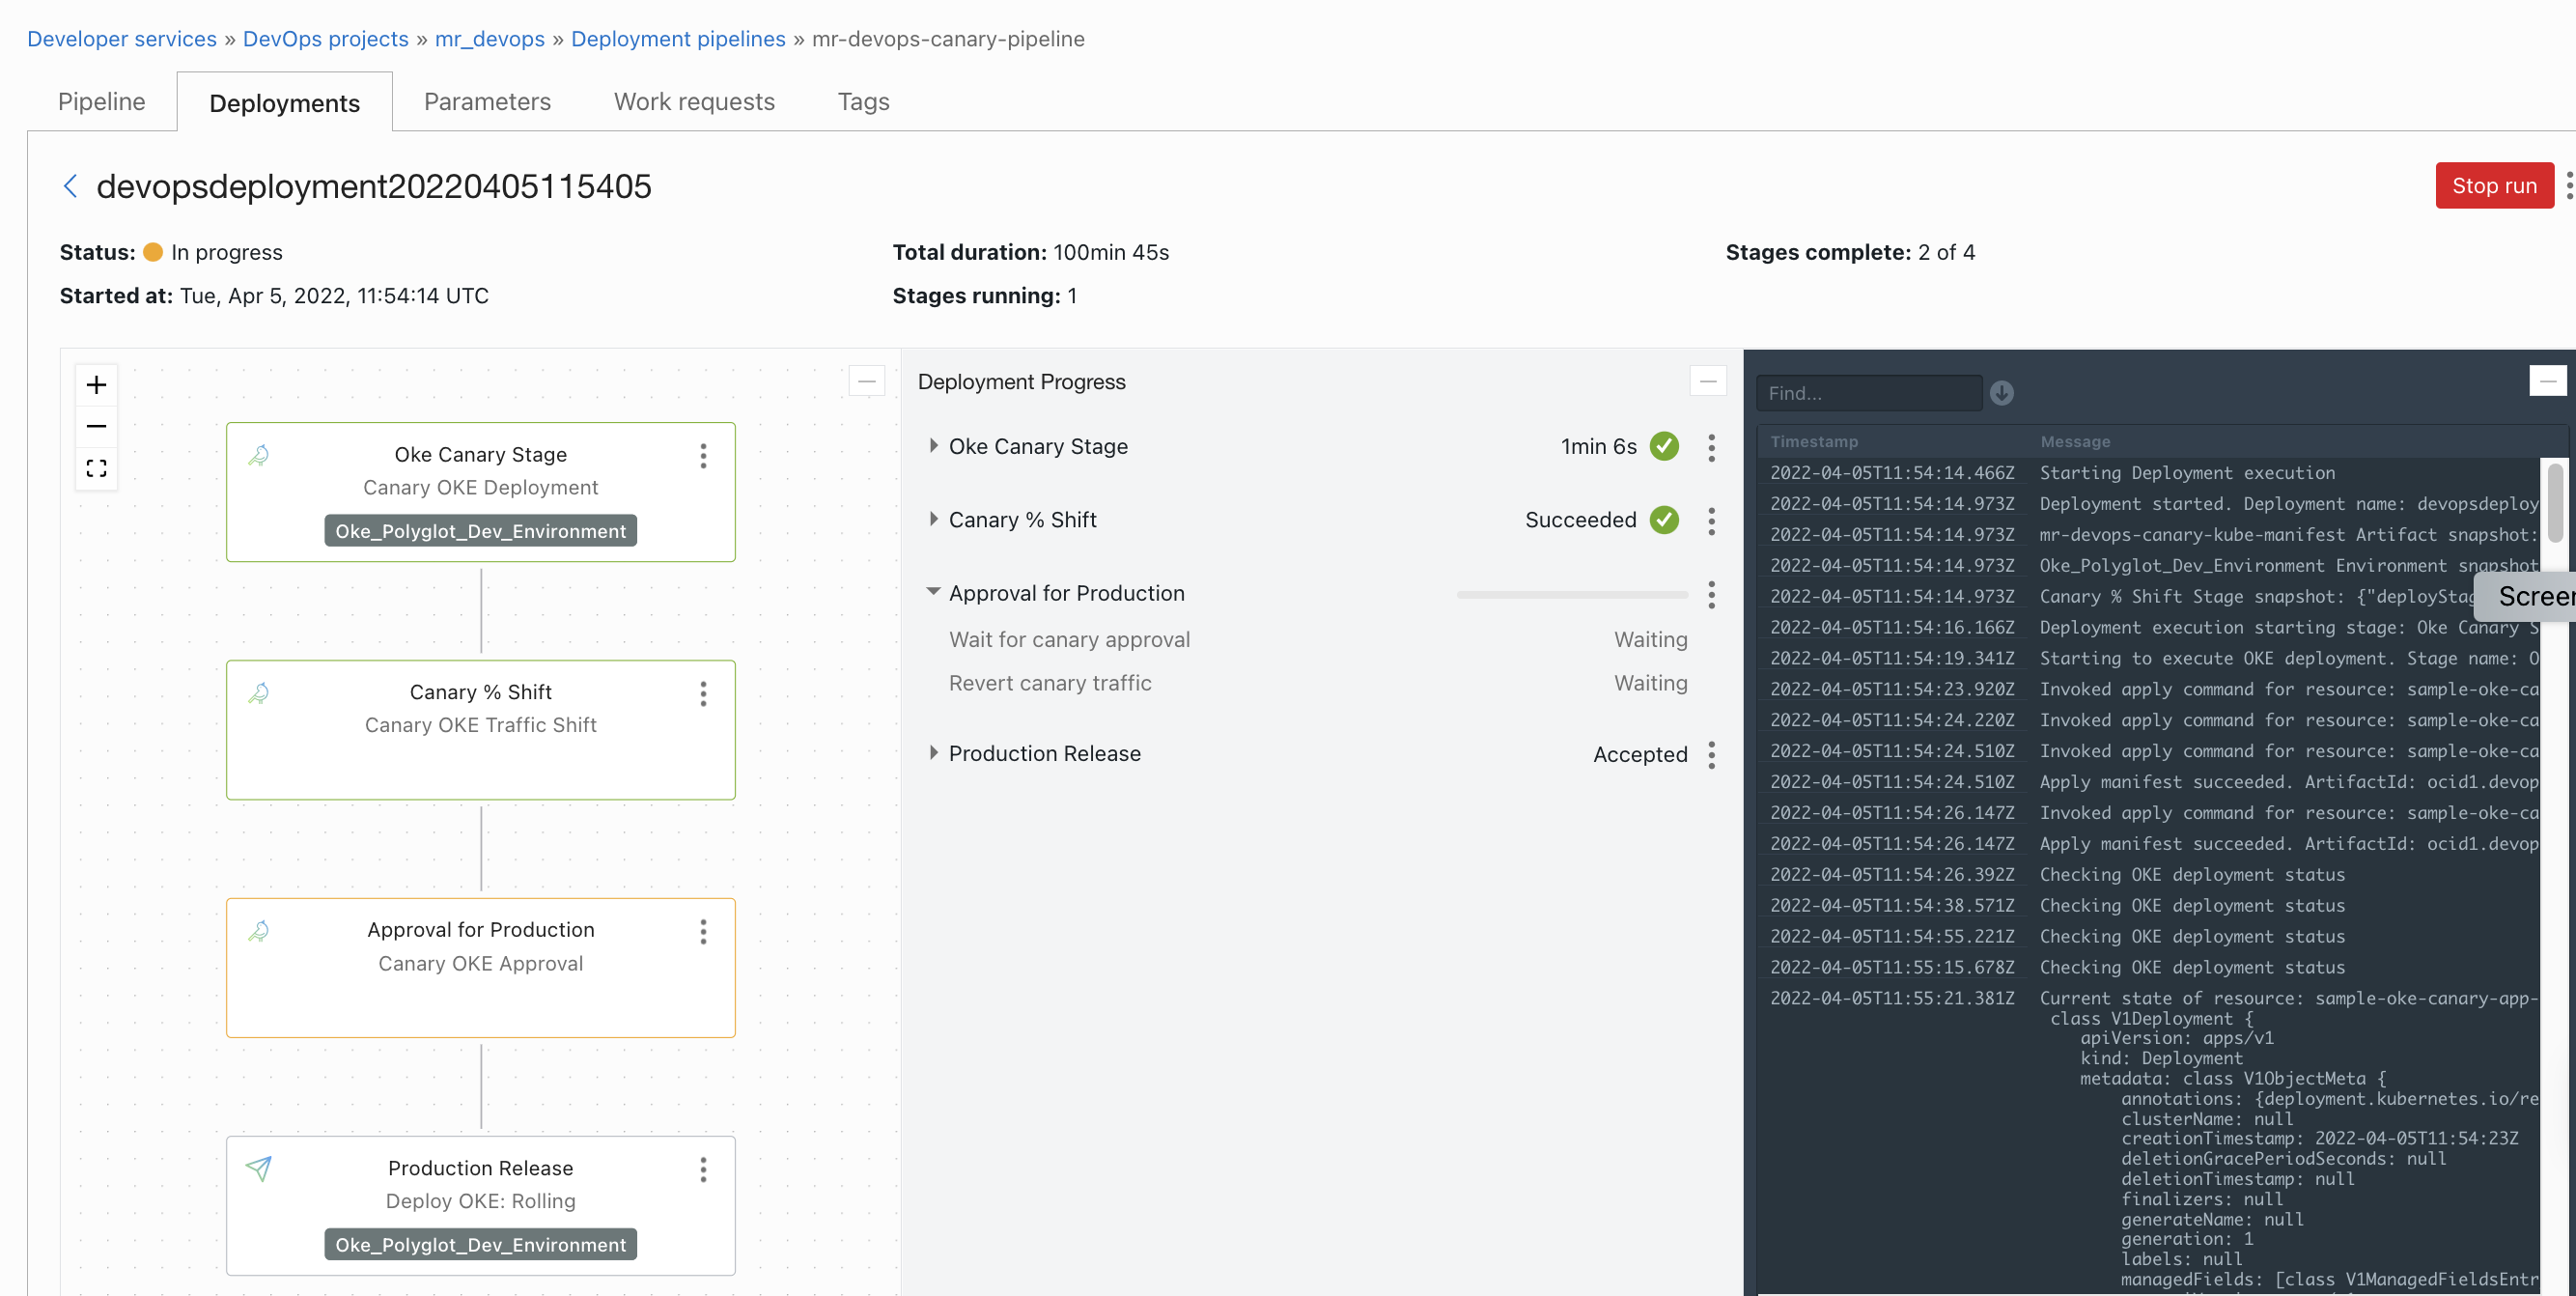
Task: Open actions menu for Production Release progress row
Action: pyautogui.click(x=1711, y=755)
